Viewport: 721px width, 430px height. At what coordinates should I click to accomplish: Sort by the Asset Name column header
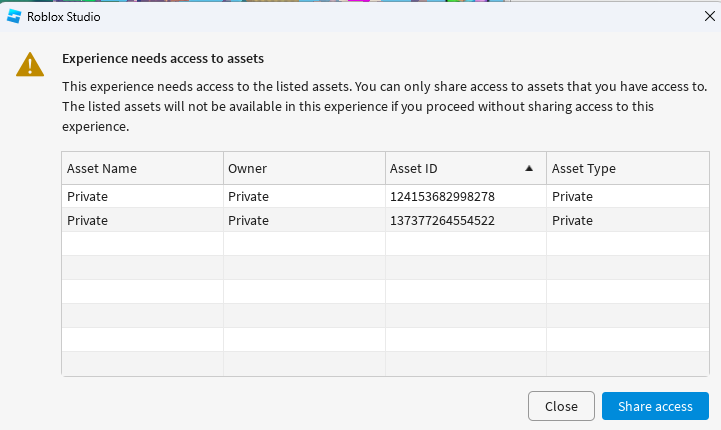point(142,169)
